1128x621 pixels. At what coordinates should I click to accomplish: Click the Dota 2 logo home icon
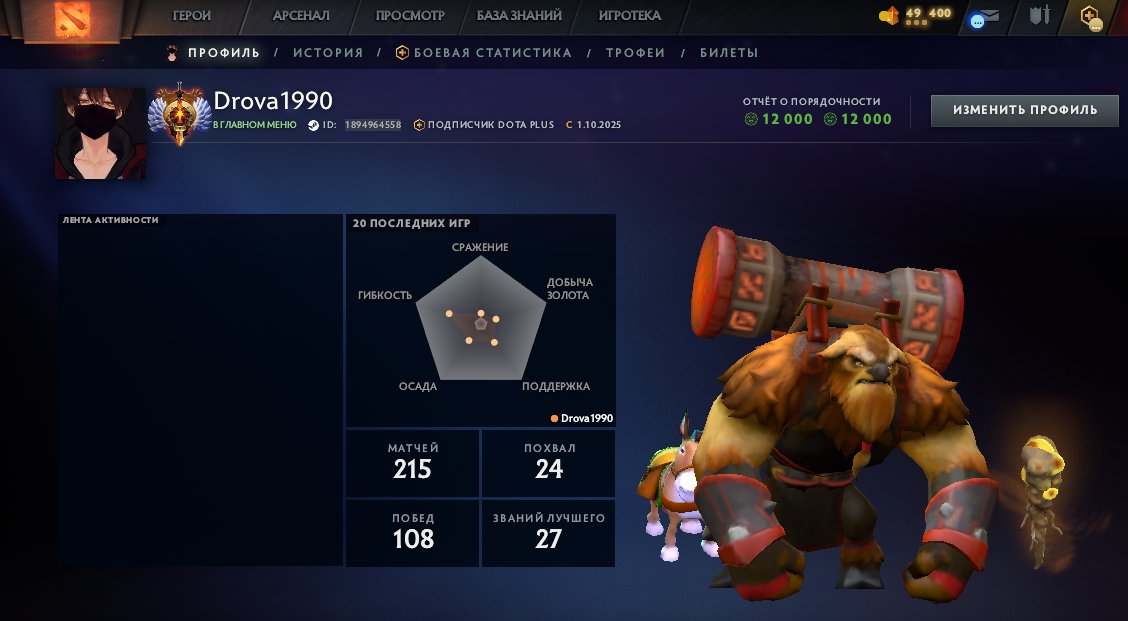[x=73, y=19]
